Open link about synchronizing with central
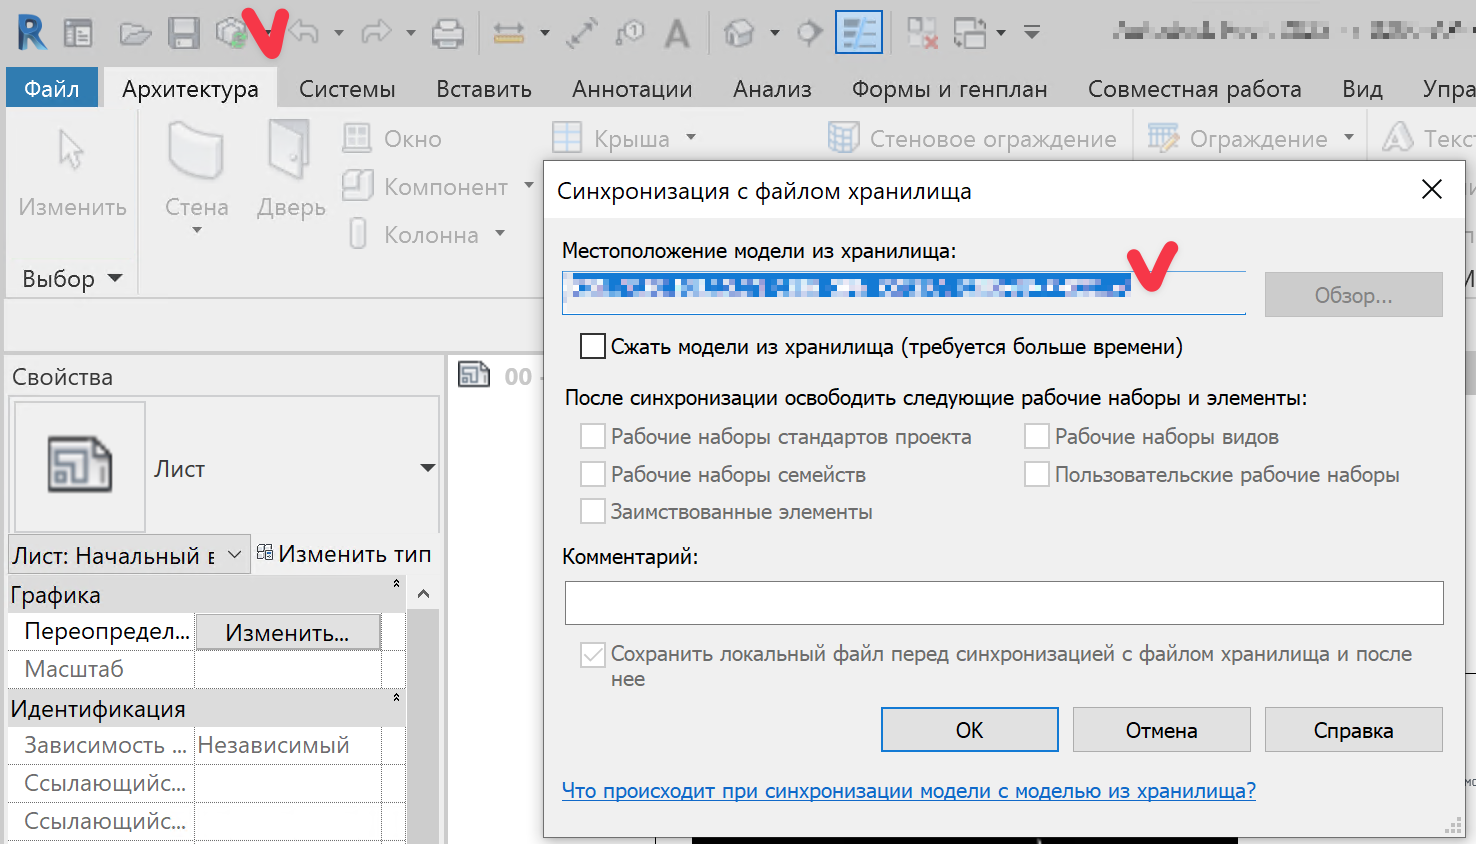This screenshot has width=1476, height=844. (909, 791)
